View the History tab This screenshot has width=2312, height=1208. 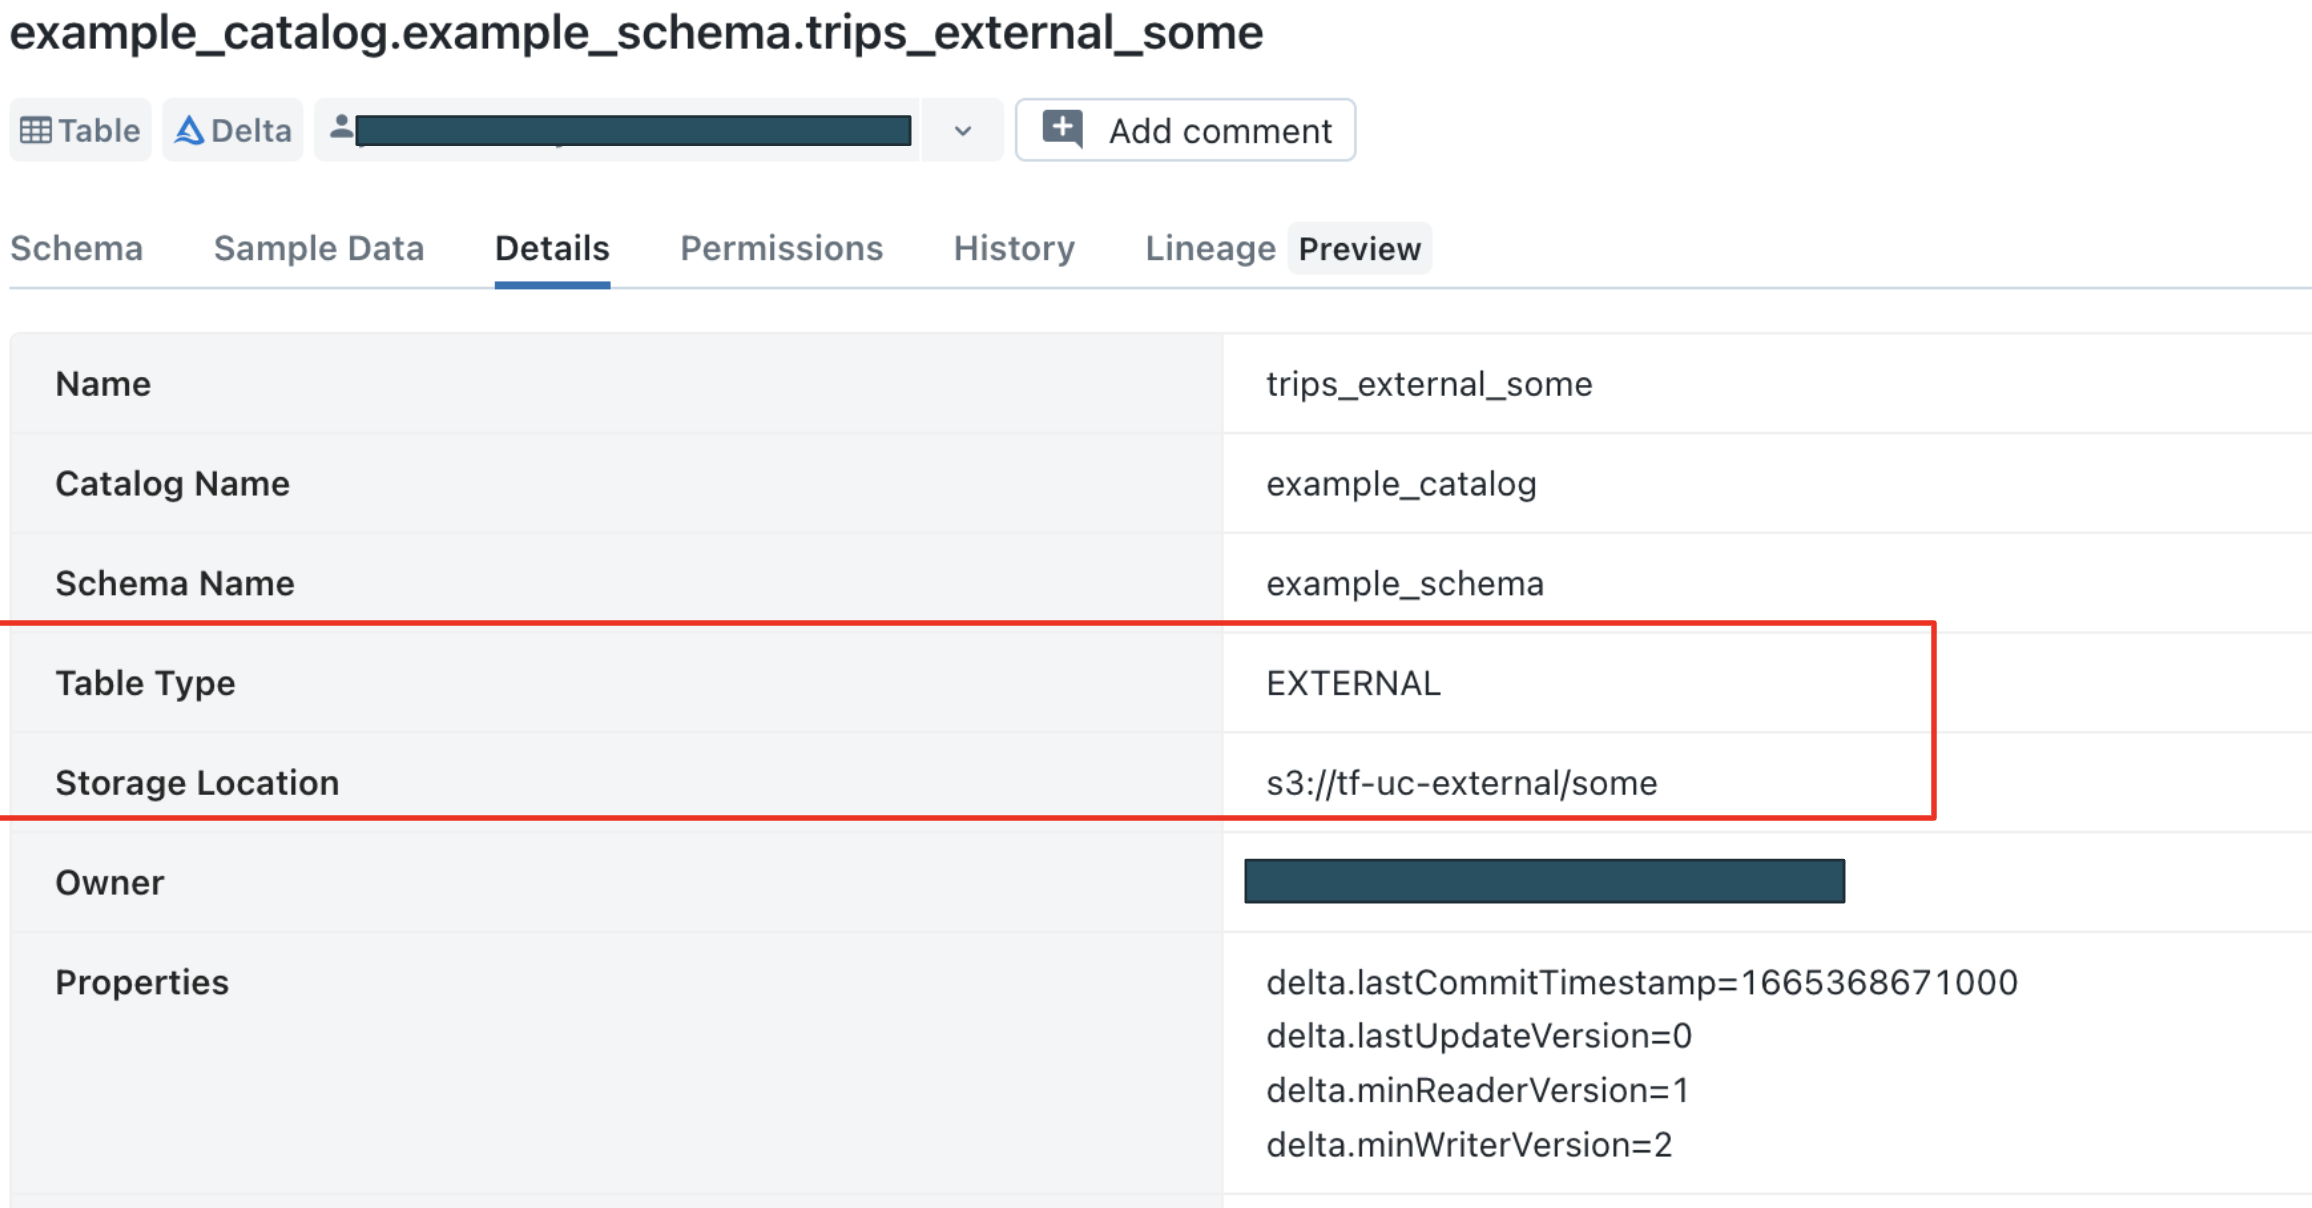[x=1014, y=248]
